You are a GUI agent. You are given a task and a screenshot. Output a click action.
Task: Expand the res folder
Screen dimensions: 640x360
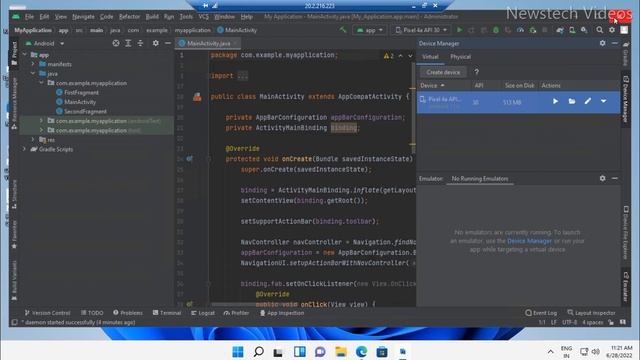click(x=33, y=140)
